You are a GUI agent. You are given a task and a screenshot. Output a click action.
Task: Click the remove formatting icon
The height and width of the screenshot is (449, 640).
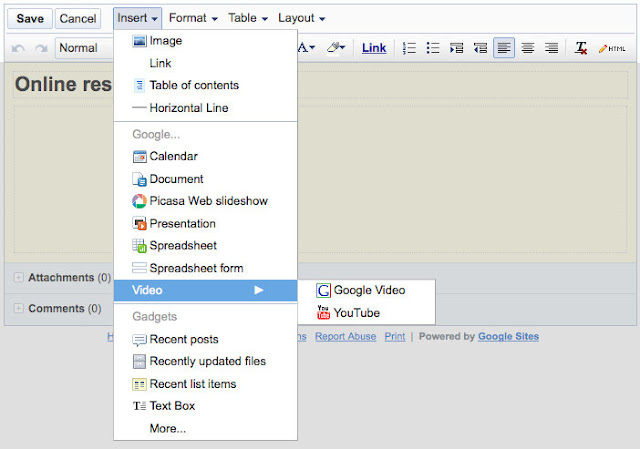(581, 47)
